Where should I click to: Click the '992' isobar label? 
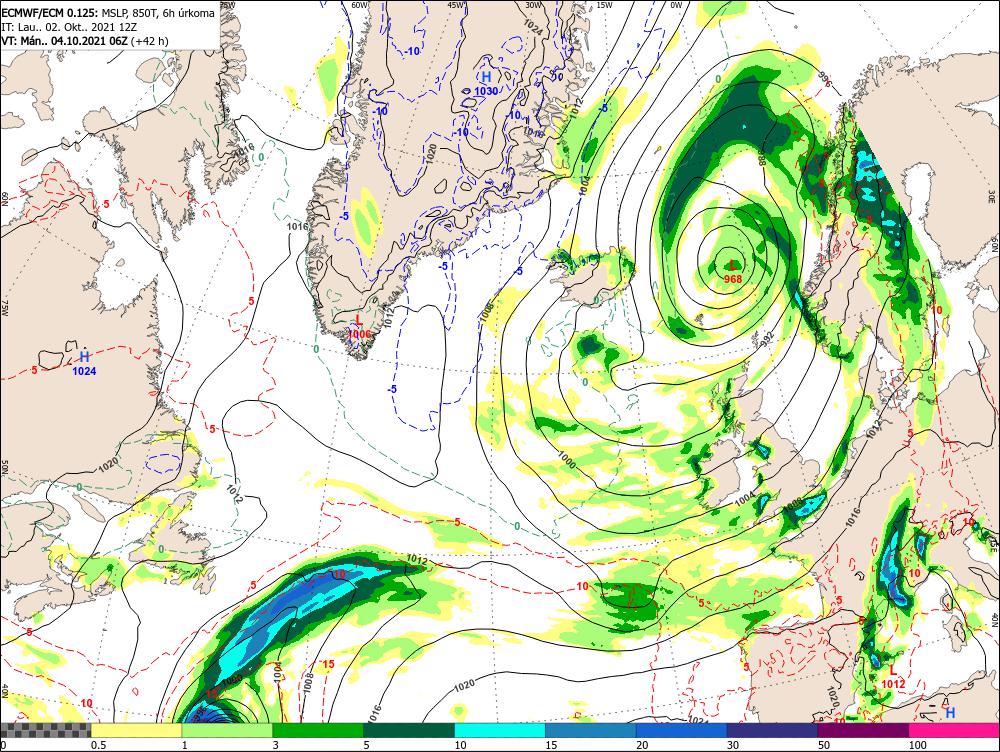(768, 341)
